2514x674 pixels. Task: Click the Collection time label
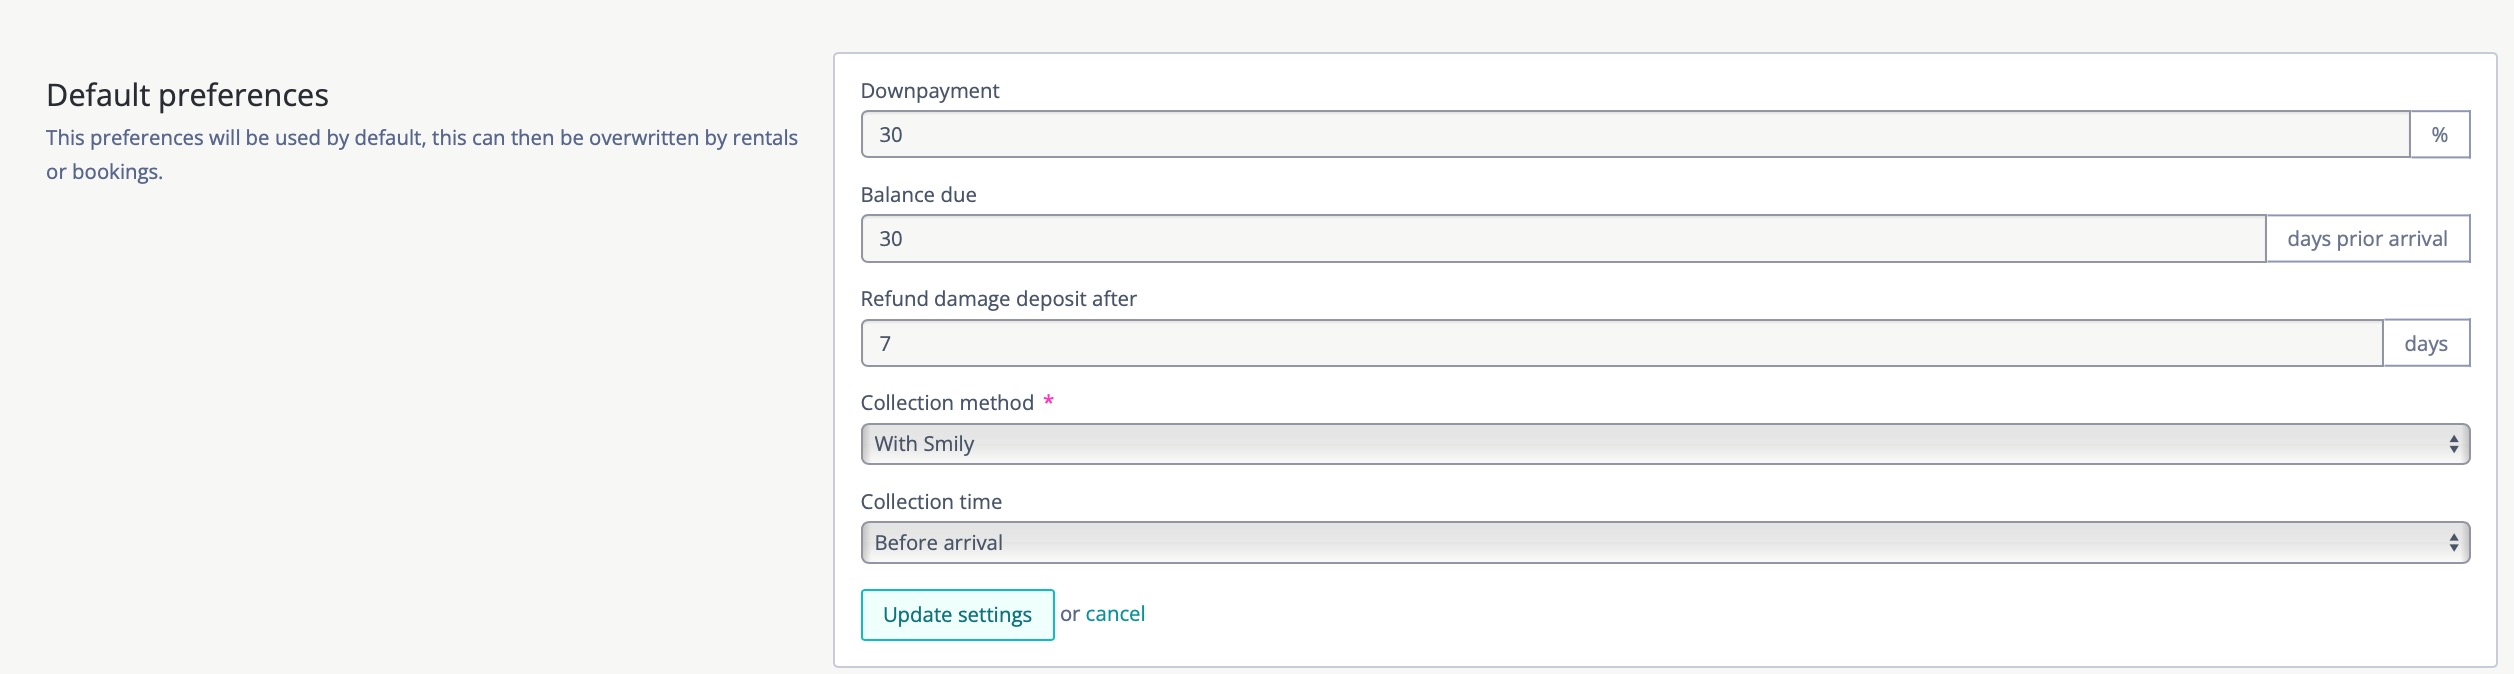click(930, 502)
